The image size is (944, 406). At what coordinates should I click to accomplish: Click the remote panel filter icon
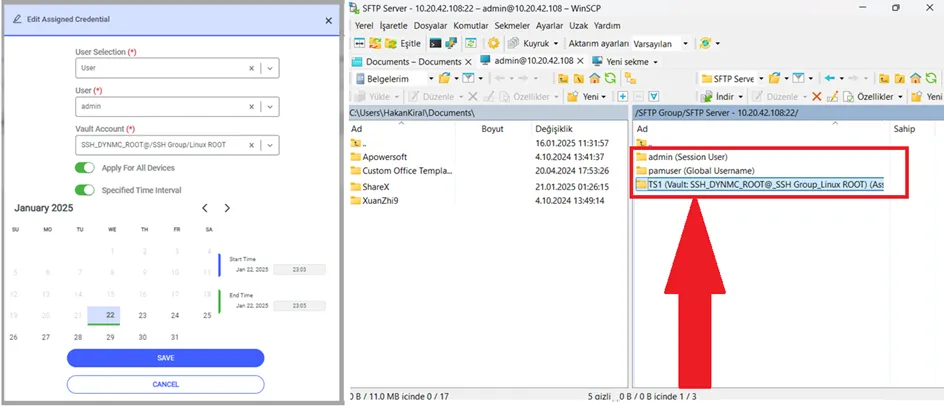click(x=798, y=78)
